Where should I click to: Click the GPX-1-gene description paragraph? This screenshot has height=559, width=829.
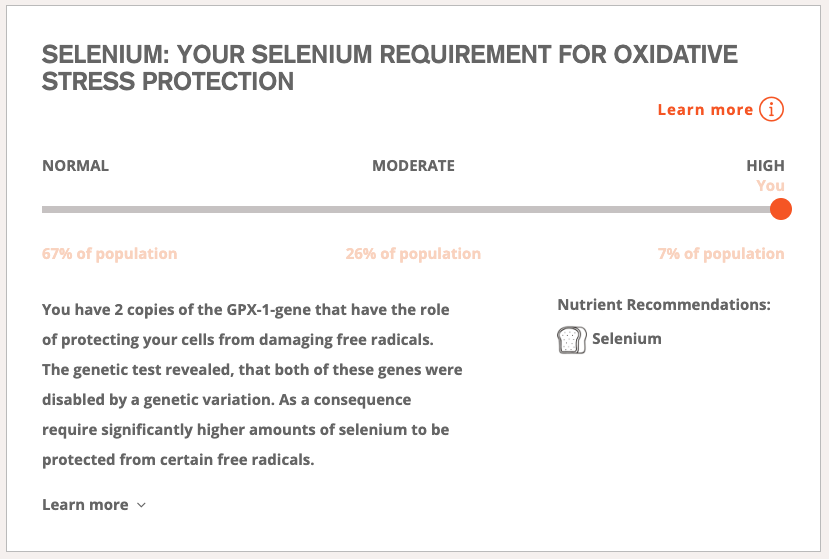252,384
